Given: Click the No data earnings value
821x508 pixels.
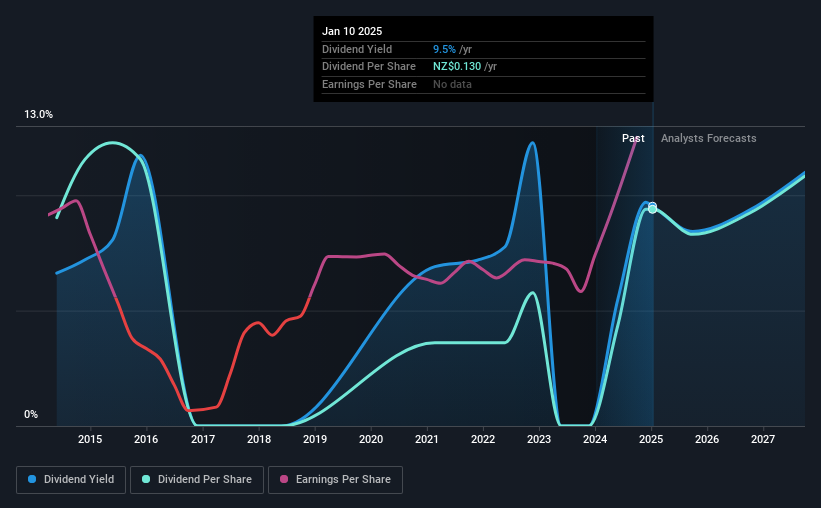Looking at the screenshot, I should (x=452, y=84).
